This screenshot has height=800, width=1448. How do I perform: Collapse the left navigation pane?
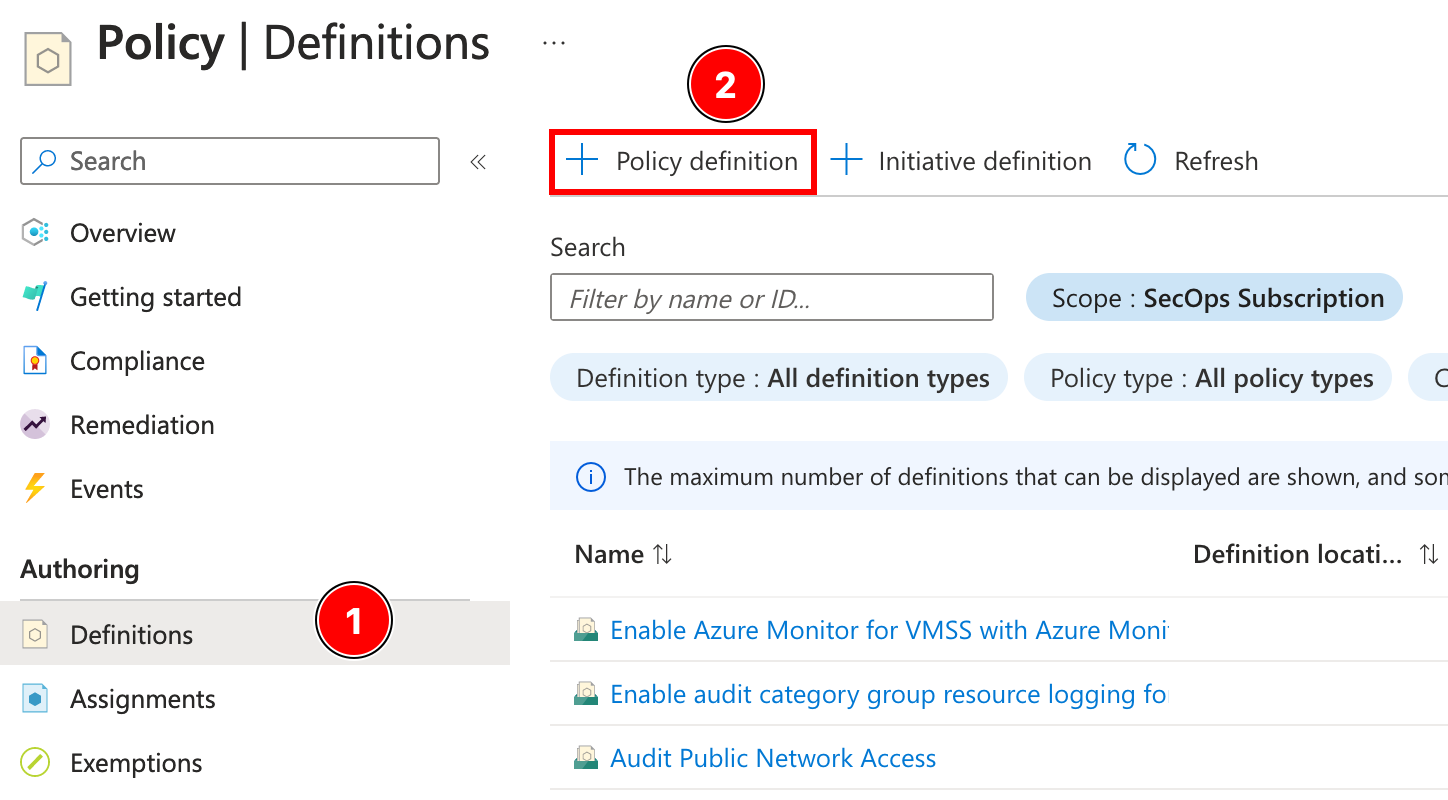point(478,161)
